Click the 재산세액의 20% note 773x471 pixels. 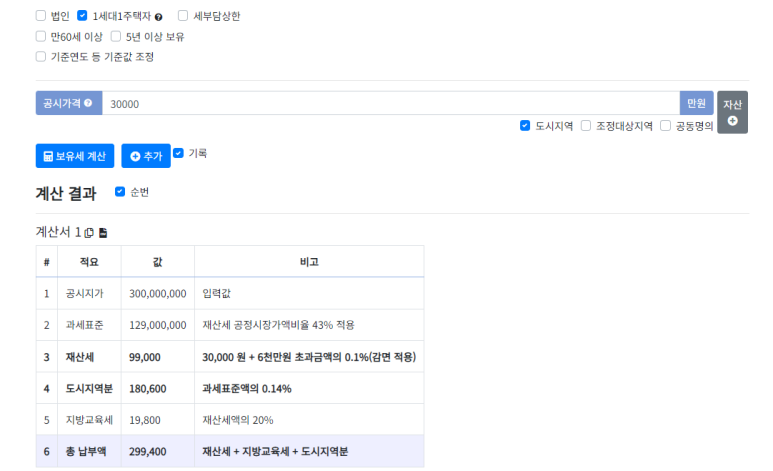(x=238, y=420)
